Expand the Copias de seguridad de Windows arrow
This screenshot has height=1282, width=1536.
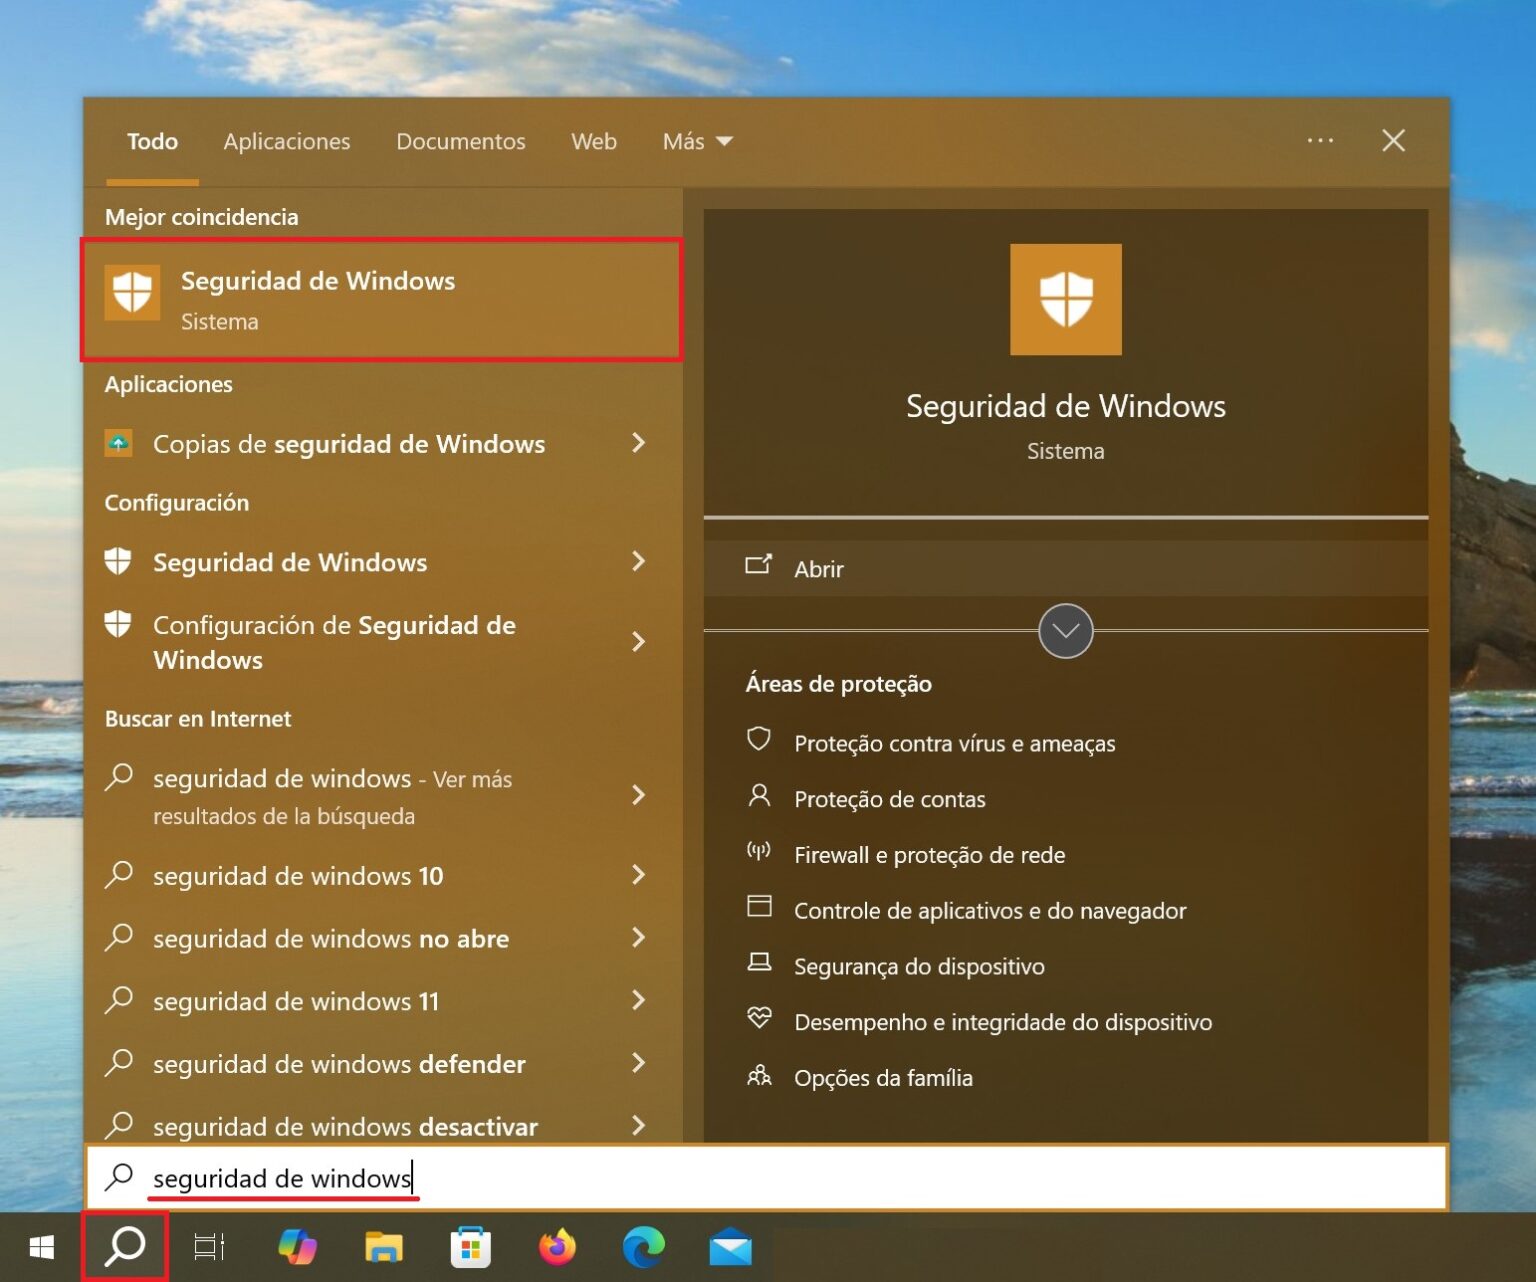point(638,443)
